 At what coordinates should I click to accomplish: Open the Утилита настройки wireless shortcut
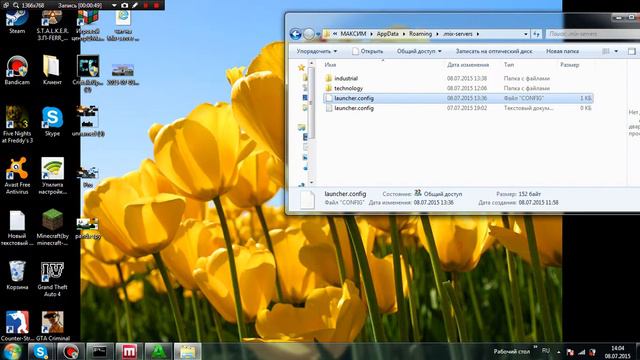pos(52,176)
